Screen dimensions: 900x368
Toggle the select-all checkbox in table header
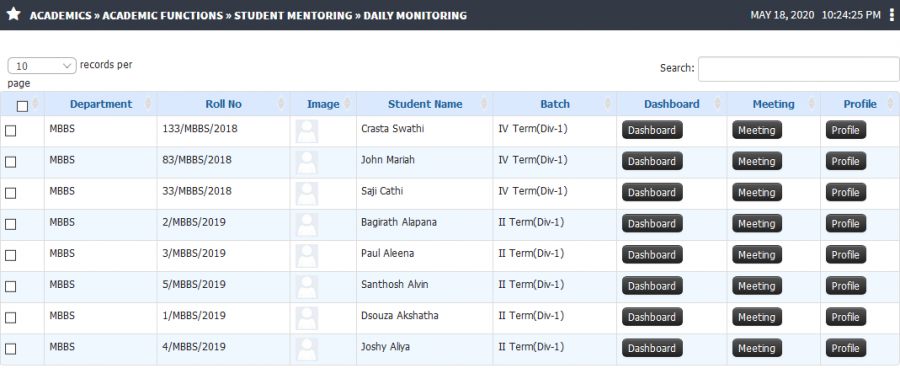22,106
